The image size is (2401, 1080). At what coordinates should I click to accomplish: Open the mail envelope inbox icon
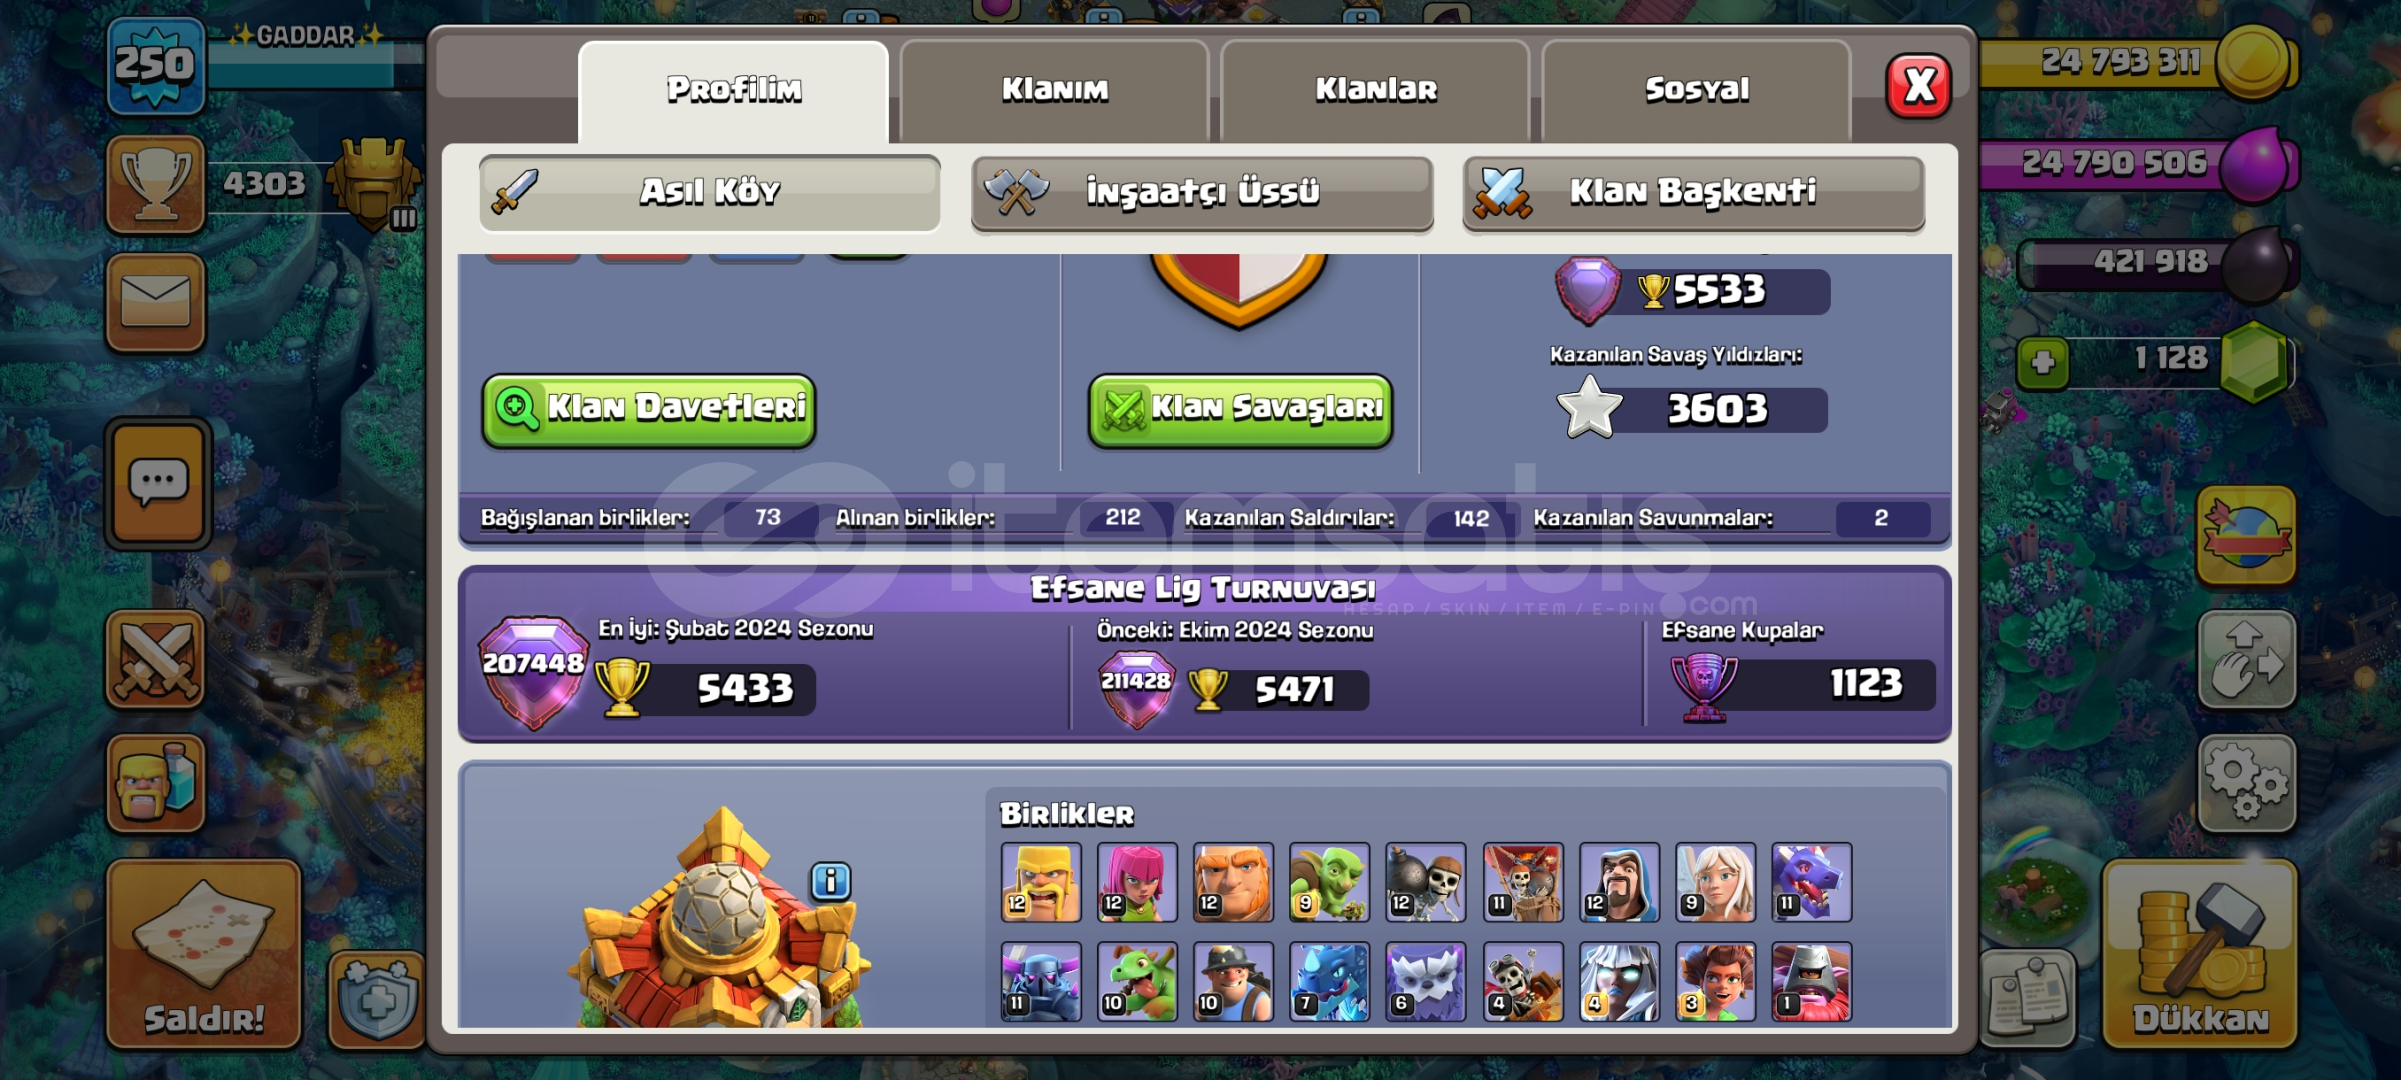tap(156, 302)
